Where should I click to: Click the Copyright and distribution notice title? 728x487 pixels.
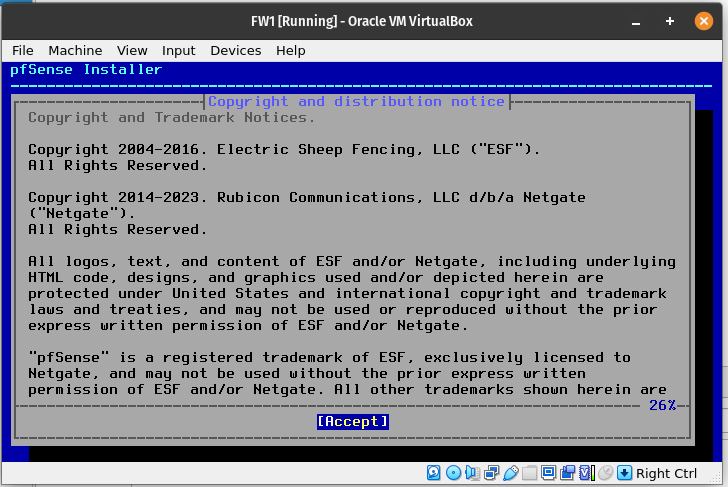tap(357, 101)
